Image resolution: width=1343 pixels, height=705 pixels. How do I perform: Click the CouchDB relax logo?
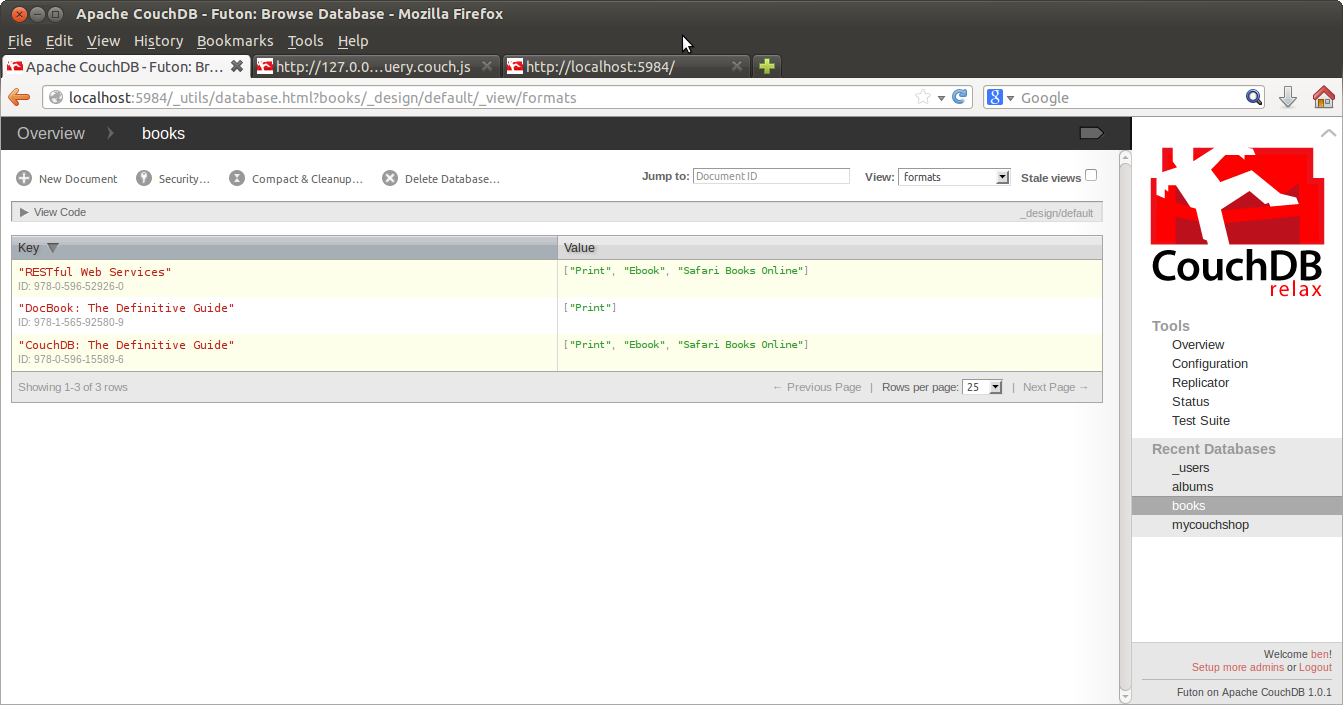(1237, 222)
